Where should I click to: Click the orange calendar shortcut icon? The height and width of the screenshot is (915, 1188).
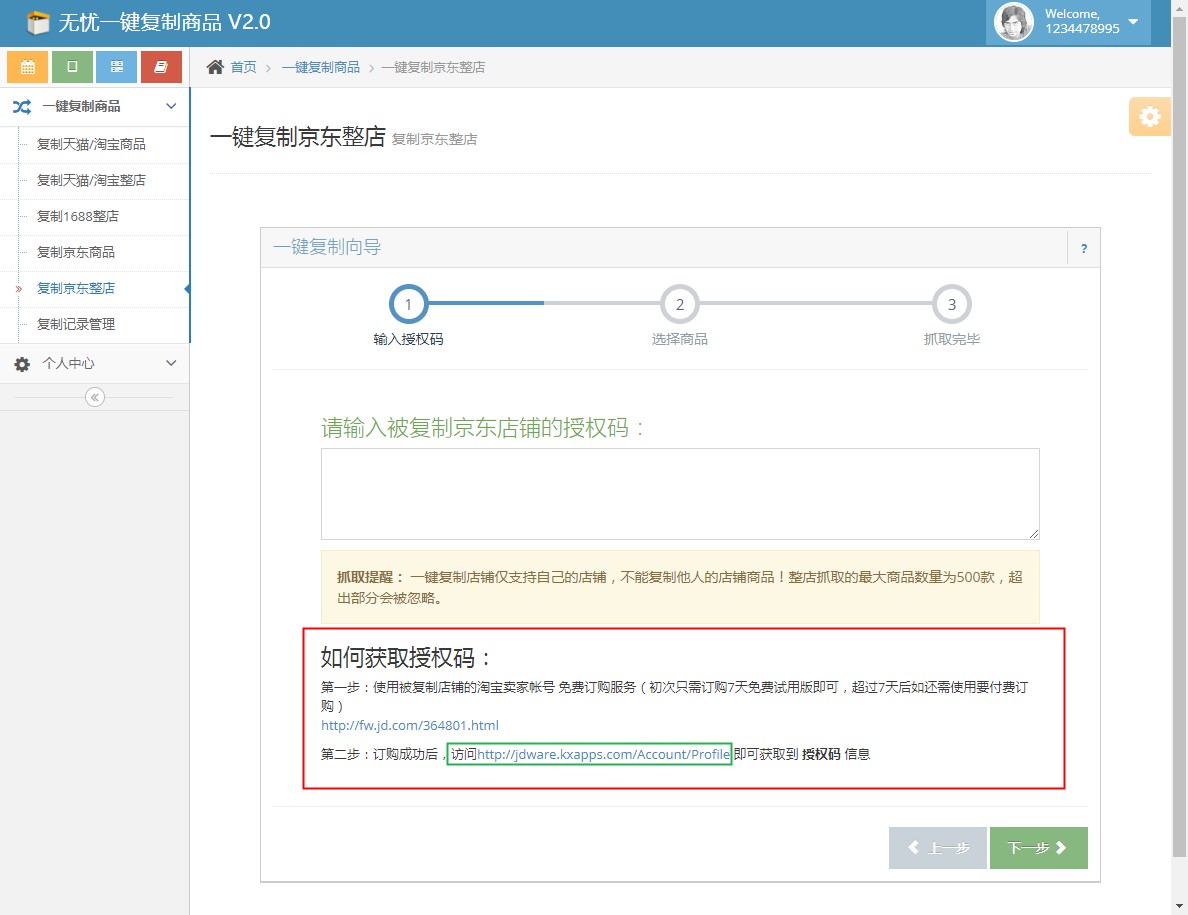(27, 67)
